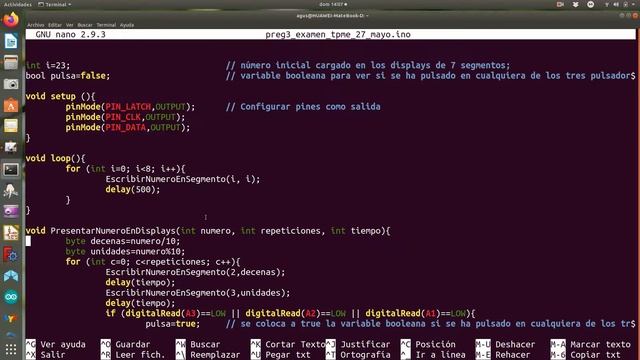Click the '^O Guardar' shortcut hint
The width and height of the screenshot is (640, 360).
pyautogui.click(x=126, y=344)
